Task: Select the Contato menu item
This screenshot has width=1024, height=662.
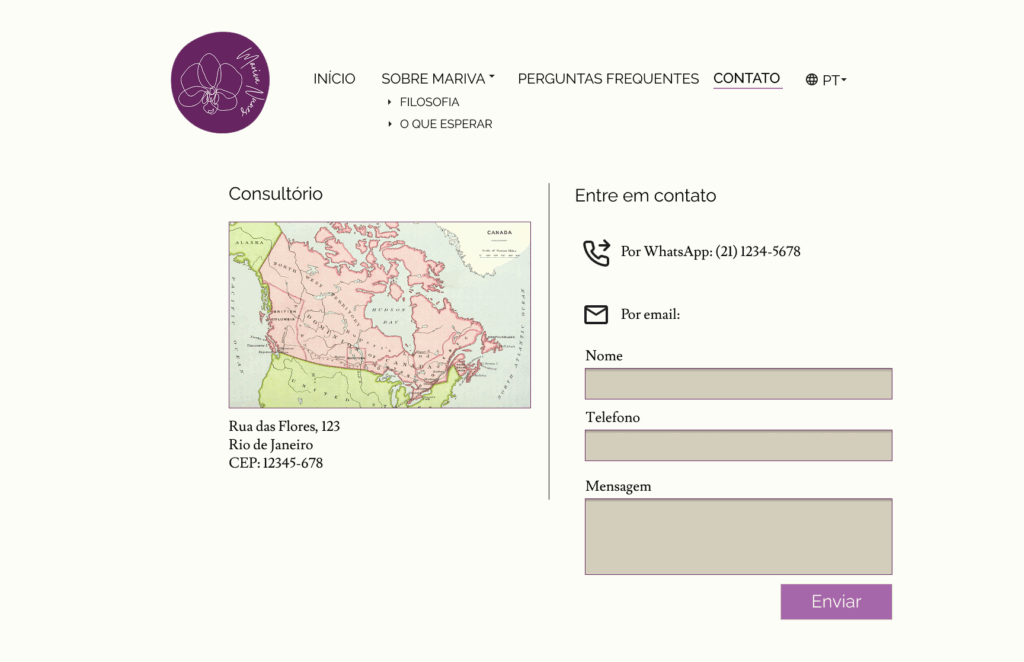Action: tap(747, 79)
